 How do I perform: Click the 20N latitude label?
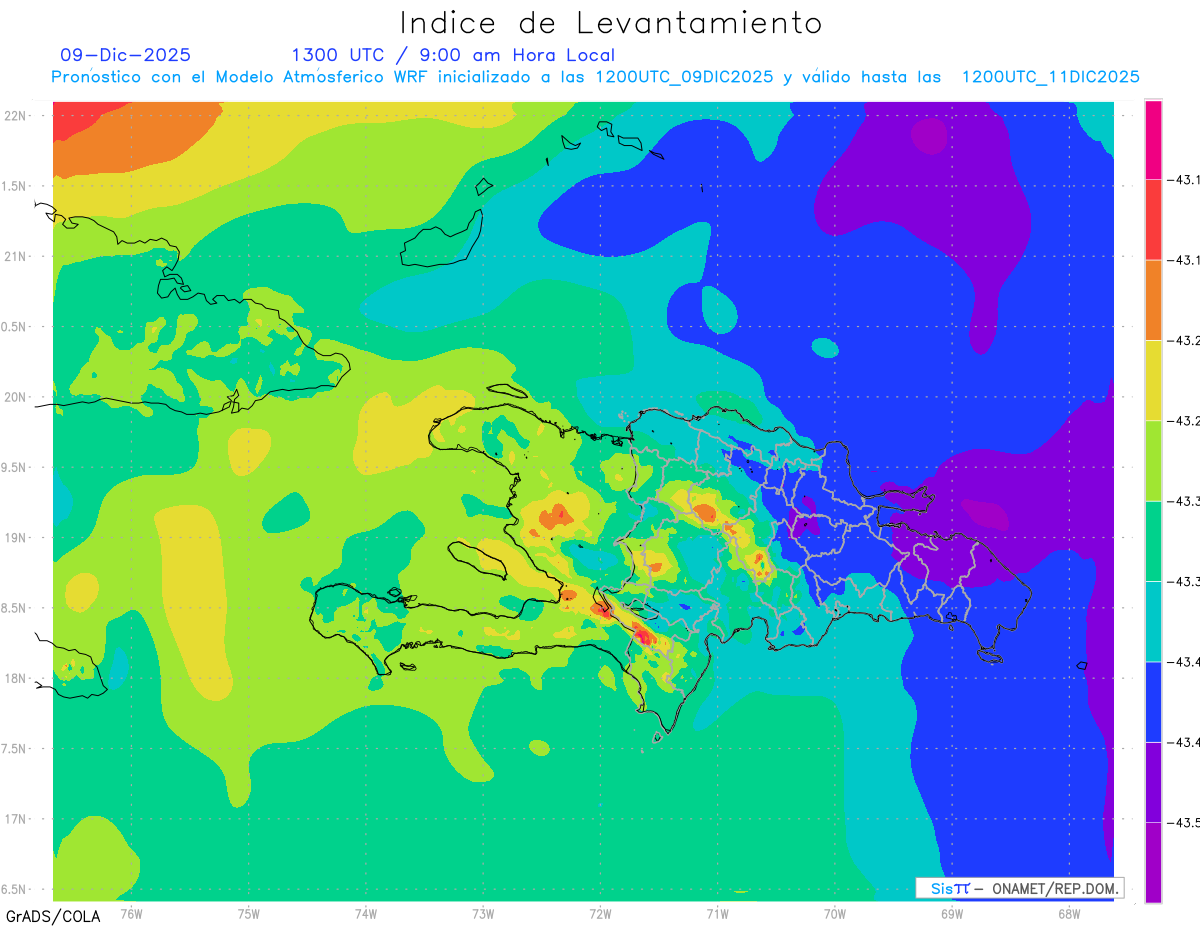(17, 397)
